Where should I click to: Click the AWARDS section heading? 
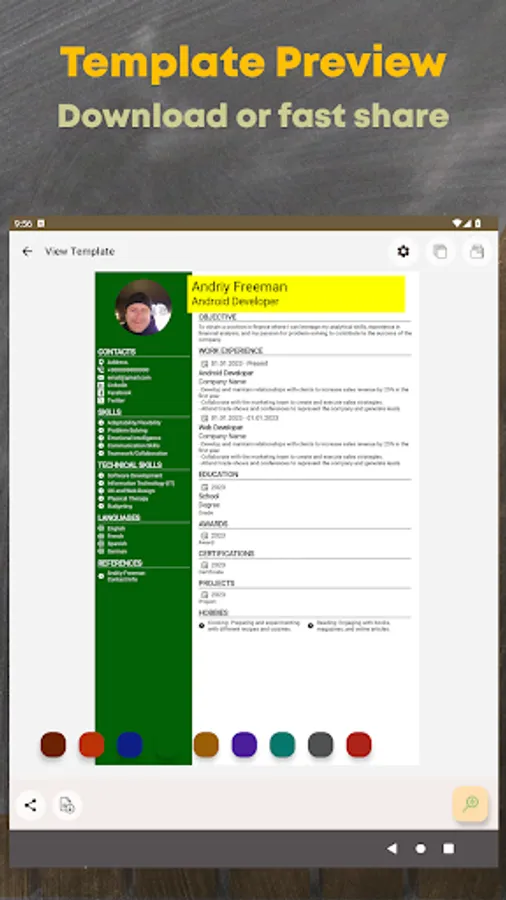[x=213, y=524]
